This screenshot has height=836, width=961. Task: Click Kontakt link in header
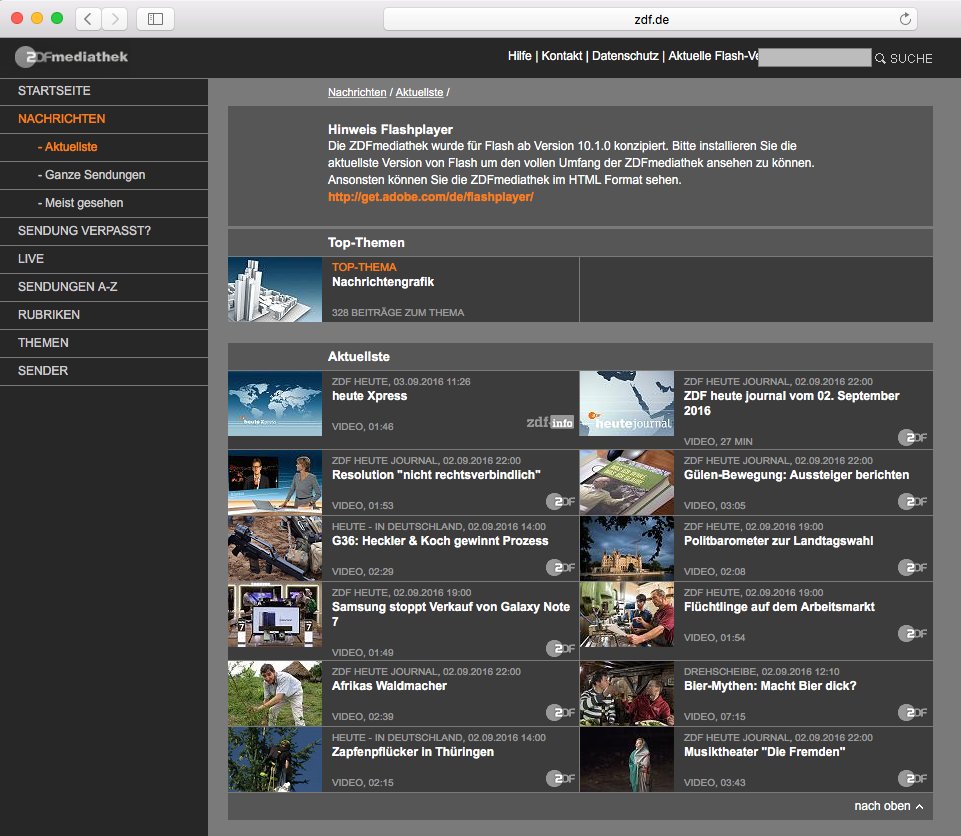point(561,56)
